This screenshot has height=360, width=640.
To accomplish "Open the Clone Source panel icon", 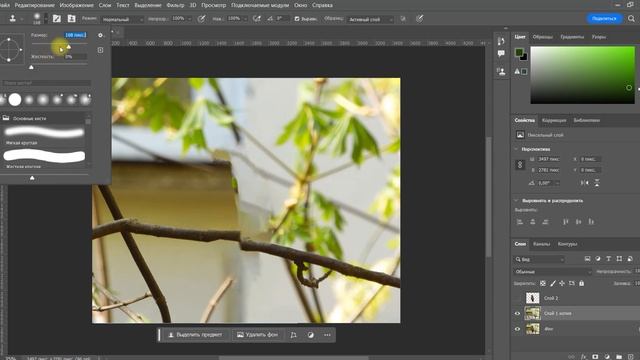I will [71, 19].
